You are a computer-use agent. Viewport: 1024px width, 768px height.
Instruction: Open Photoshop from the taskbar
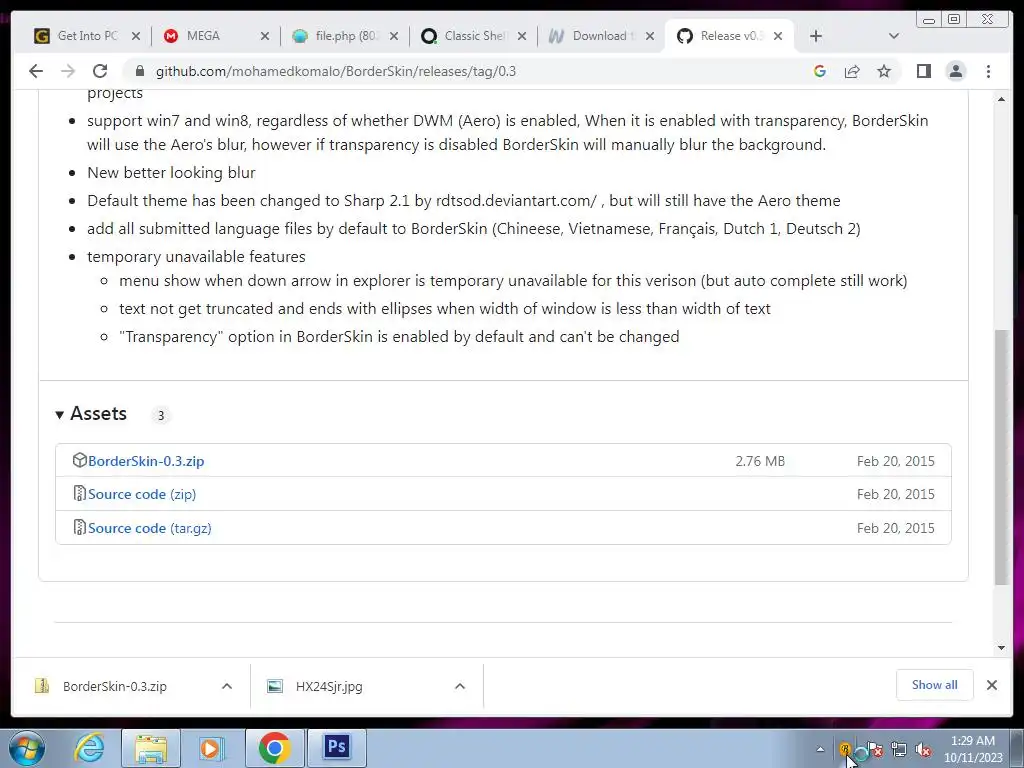coord(336,748)
